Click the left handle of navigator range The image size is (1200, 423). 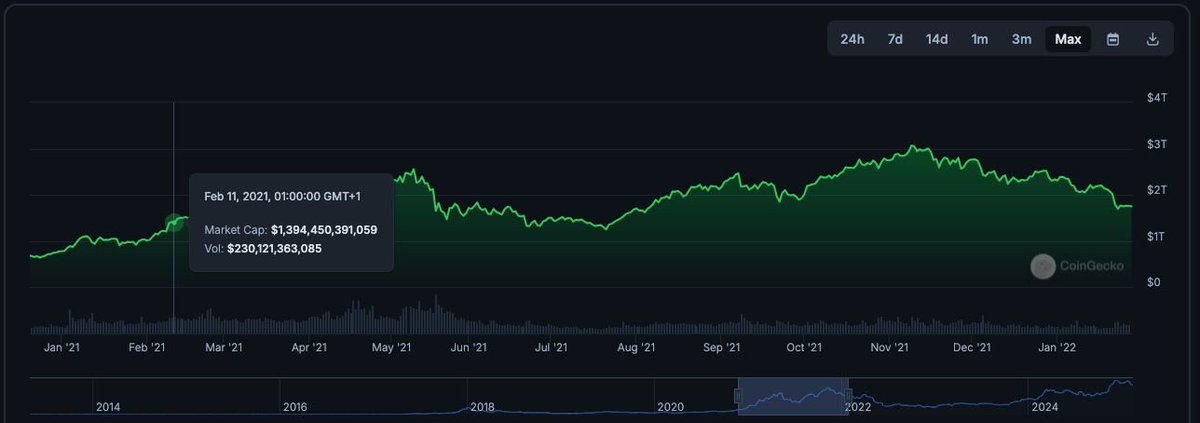point(739,396)
